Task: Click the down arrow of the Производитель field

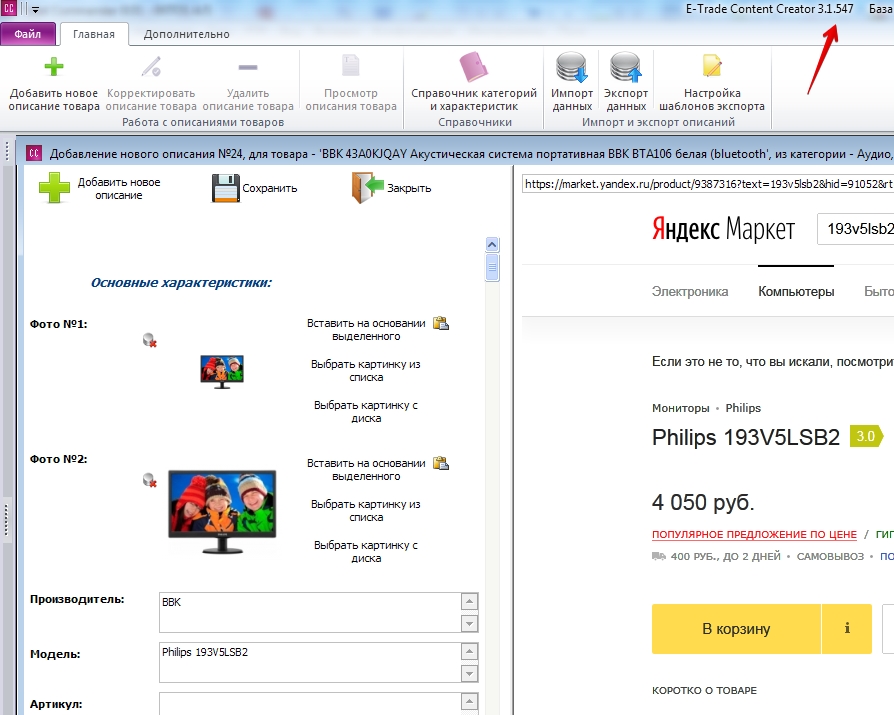Action: [469, 623]
